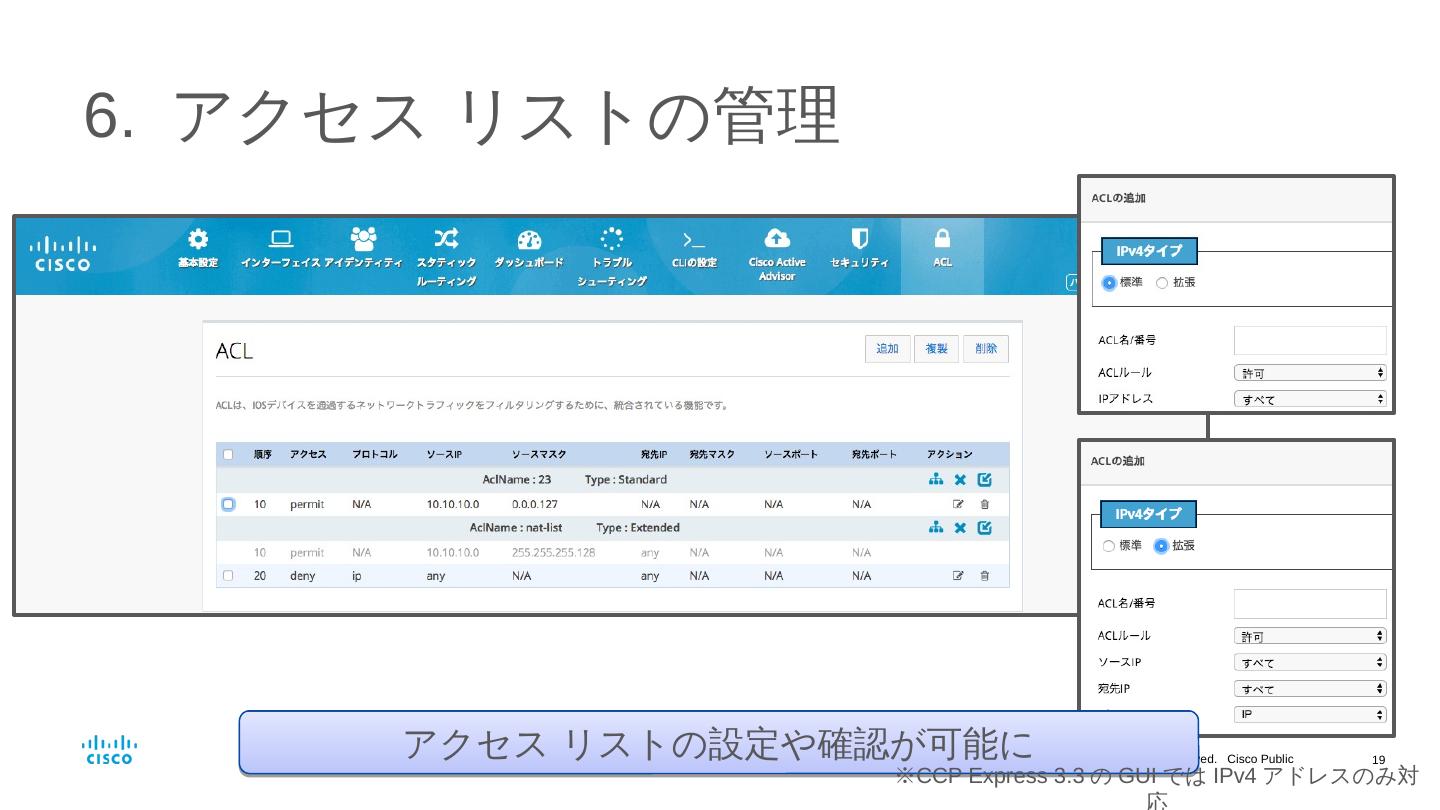Image resolution: width=1440 pixels, height=810 pixels.
Task: Go to スタティック ルーティング in the navigation bar
Action: (x=446, y=258)
